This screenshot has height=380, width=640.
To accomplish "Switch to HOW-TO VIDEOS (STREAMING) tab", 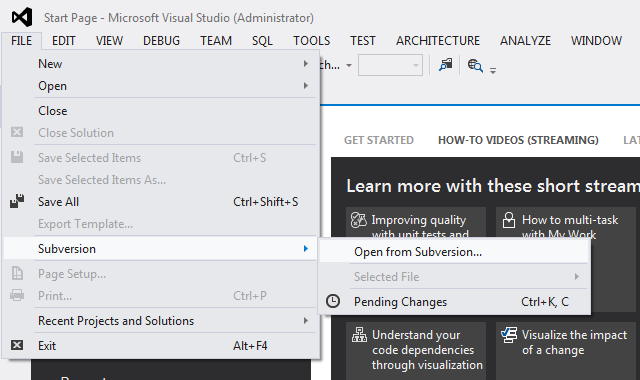I will pos(518,140).
